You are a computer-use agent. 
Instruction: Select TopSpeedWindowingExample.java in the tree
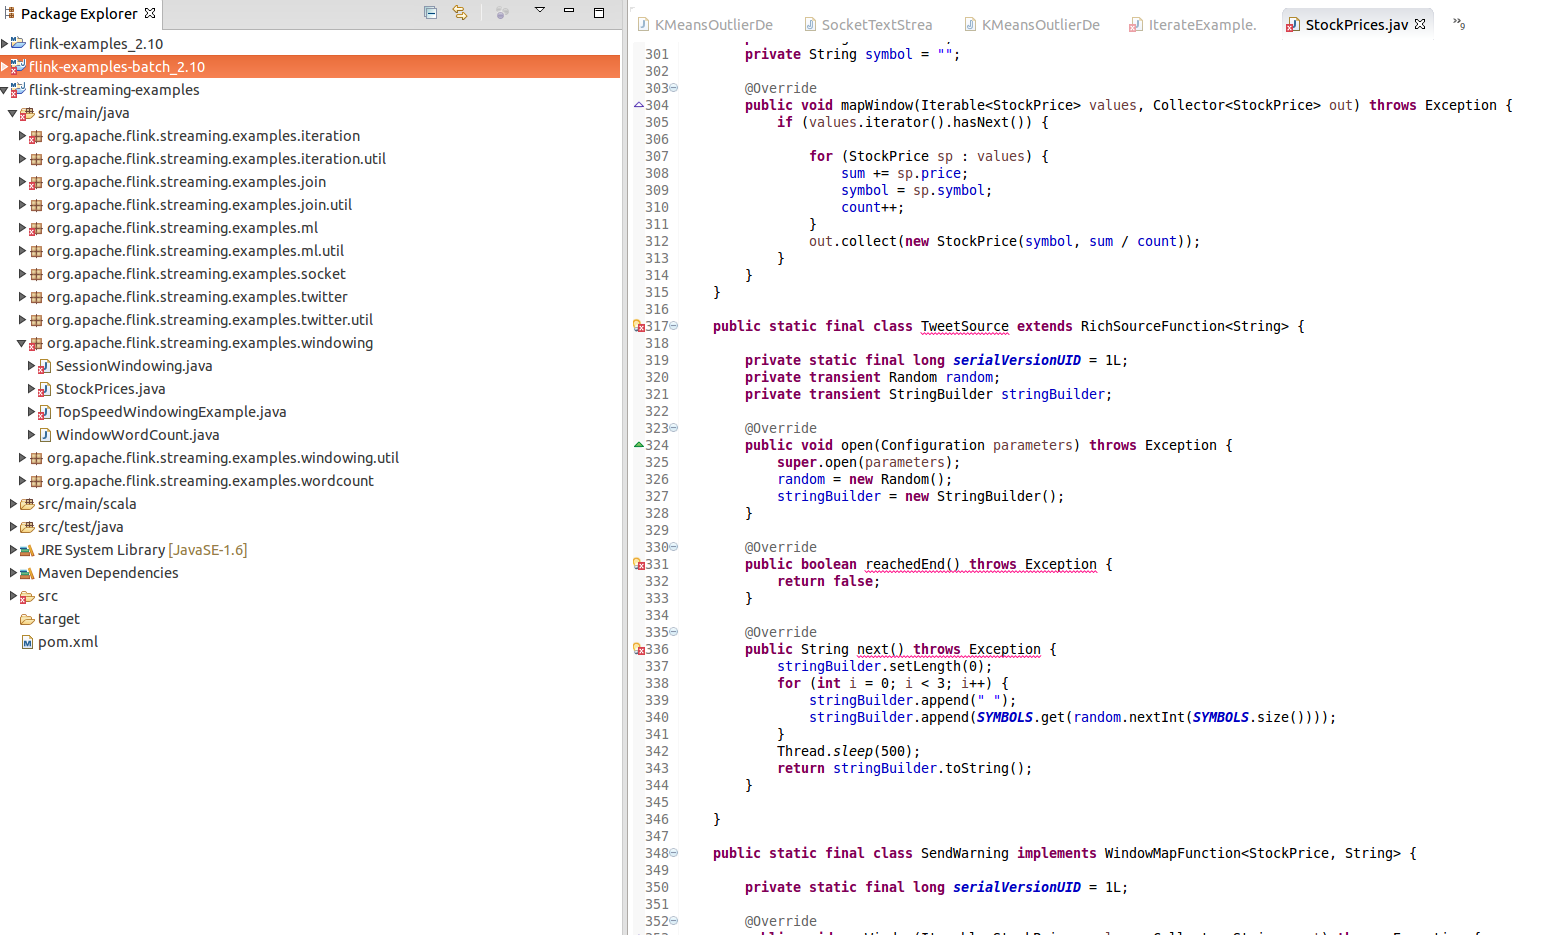click(170, 412)
